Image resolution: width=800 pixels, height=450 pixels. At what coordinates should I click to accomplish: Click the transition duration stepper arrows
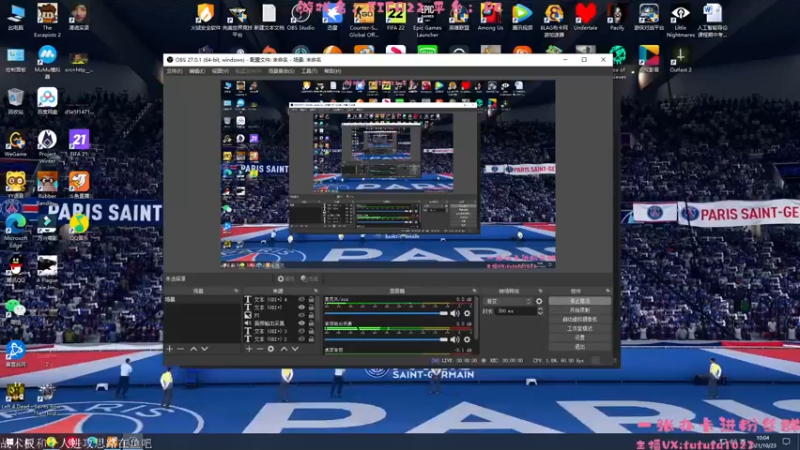[540, 311]
